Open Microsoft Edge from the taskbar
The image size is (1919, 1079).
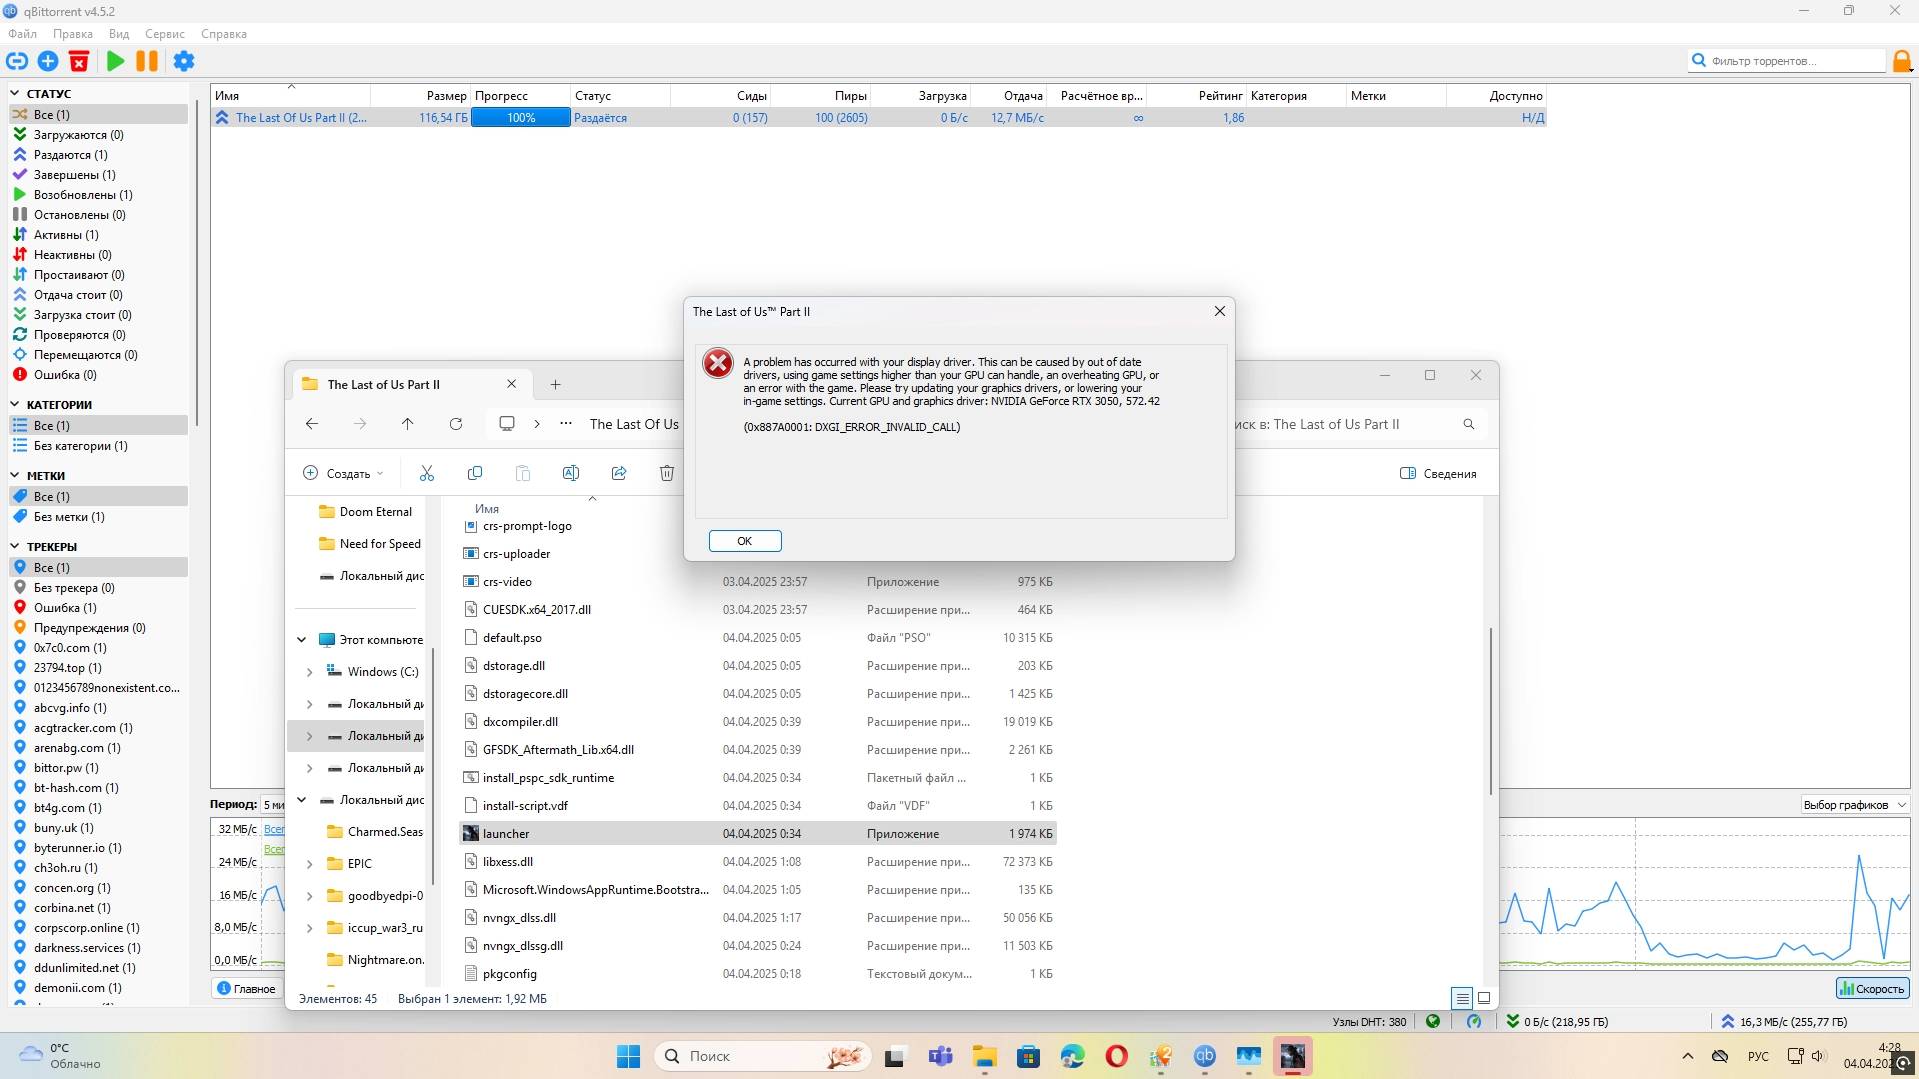(x=1072, y=1056)
